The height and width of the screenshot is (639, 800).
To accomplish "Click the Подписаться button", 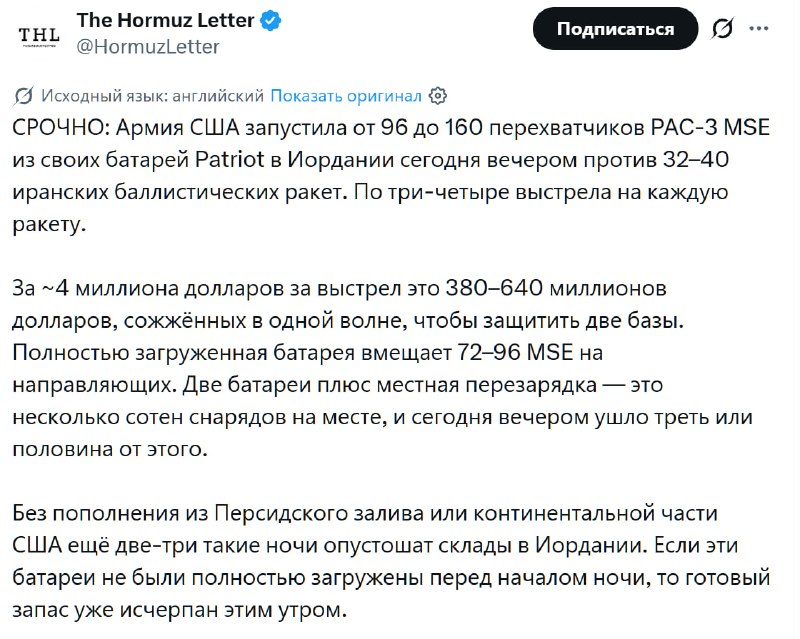I will [615, 29].
